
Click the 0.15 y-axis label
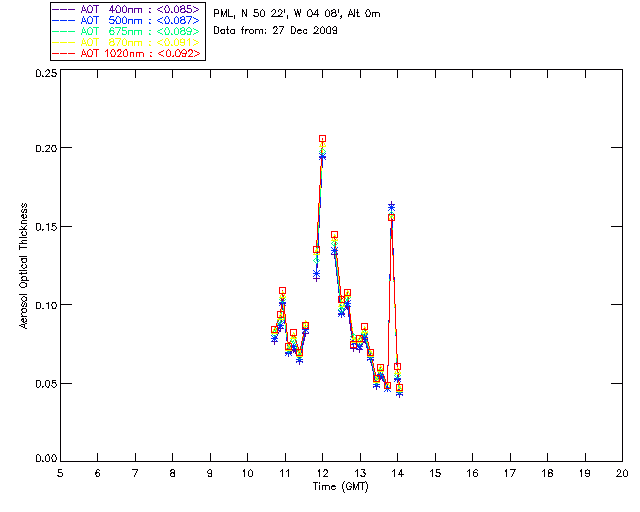(46, 226)
